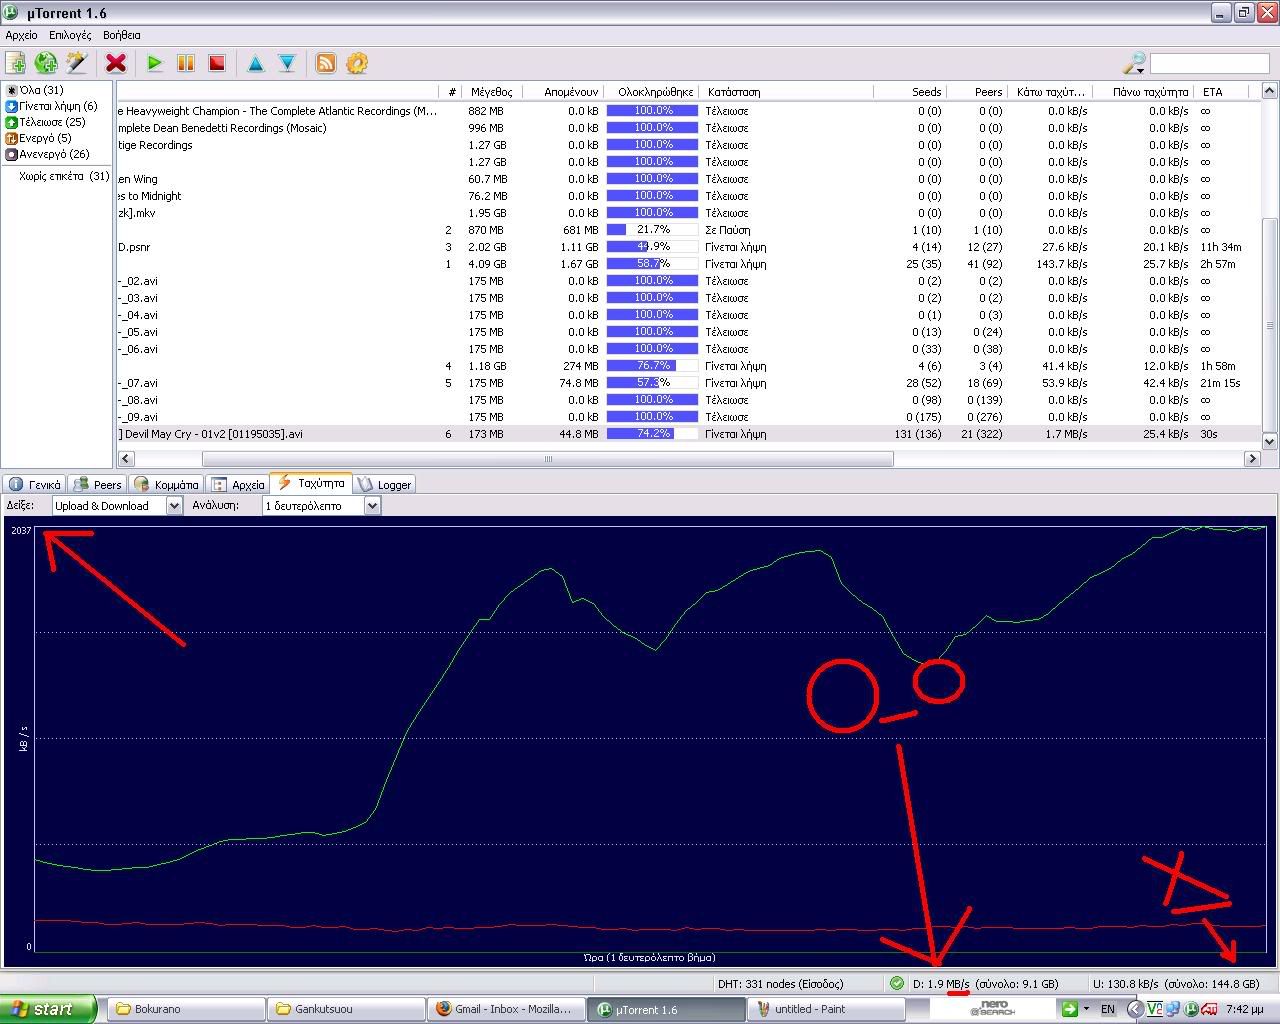The width and height of the screenshot is (1280, 1024).
Task: Click the Add Torrent from URL icon
Action: click(x=46, y=63)
